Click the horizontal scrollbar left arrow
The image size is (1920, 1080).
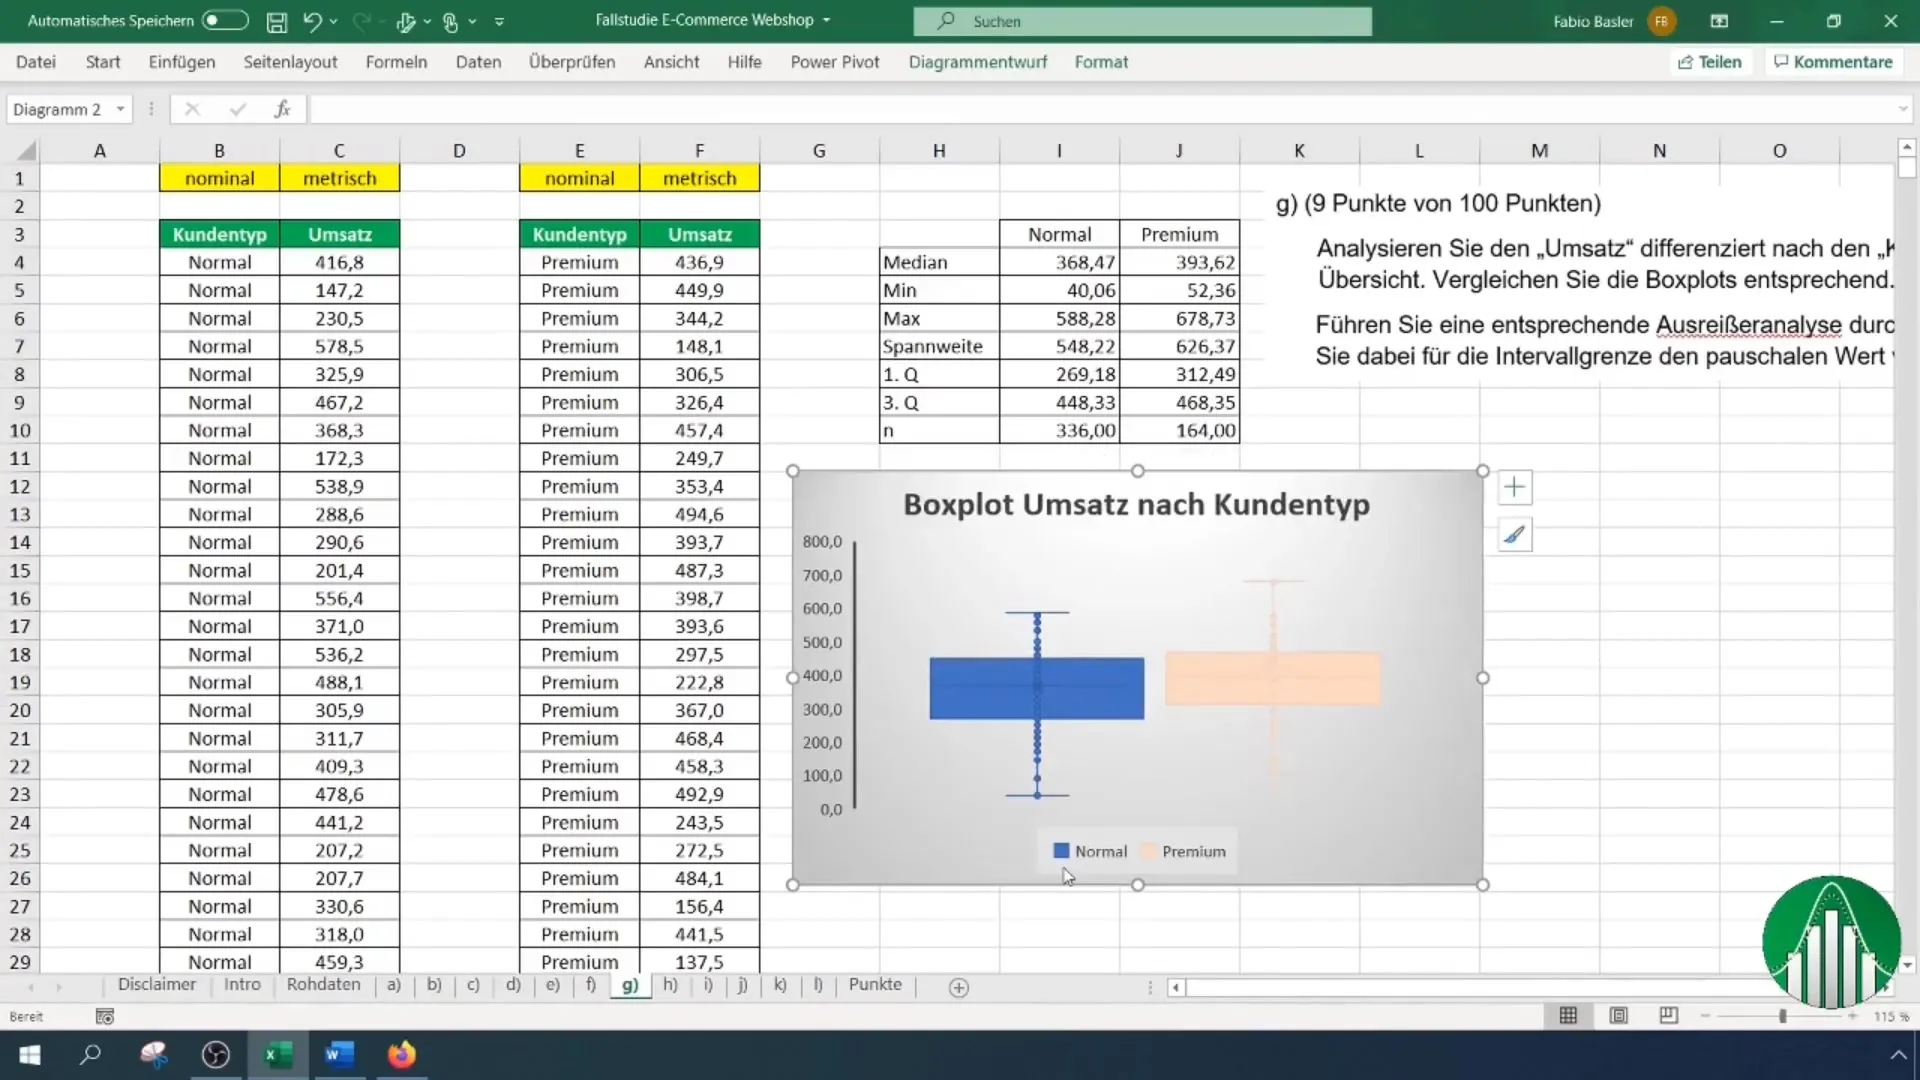click(1176, 988)
